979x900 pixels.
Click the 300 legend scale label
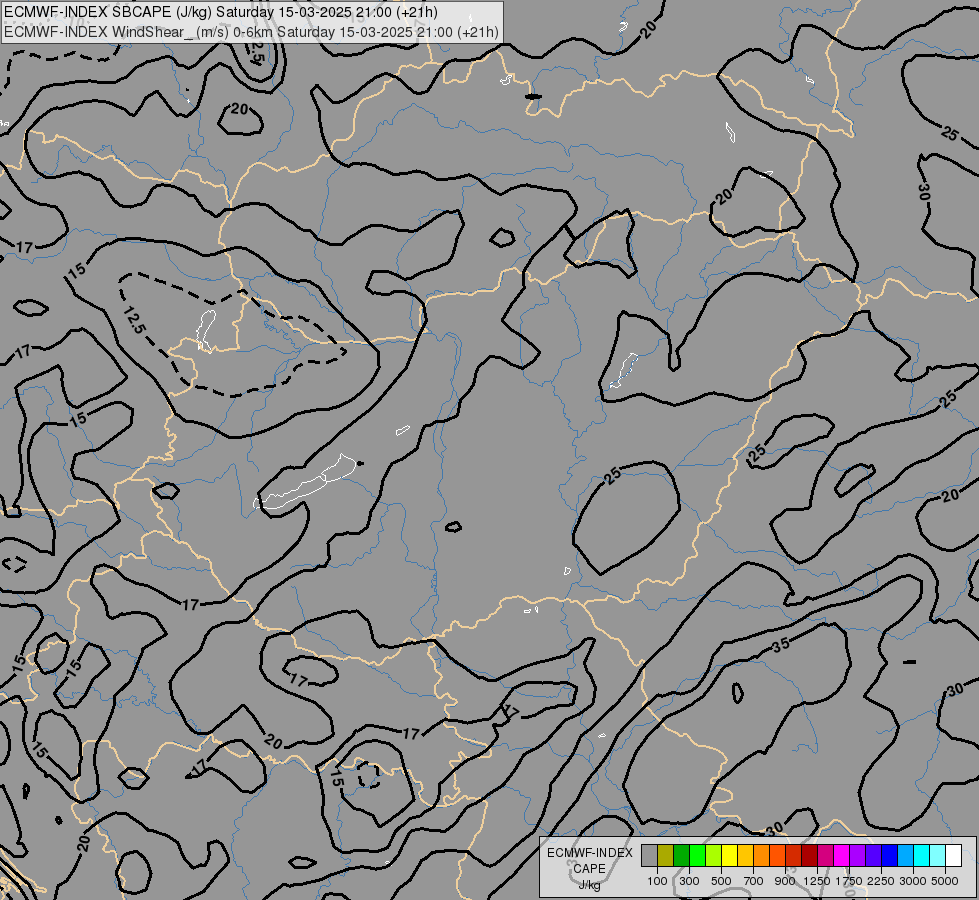pyautogui.click(x=689, y=881)
